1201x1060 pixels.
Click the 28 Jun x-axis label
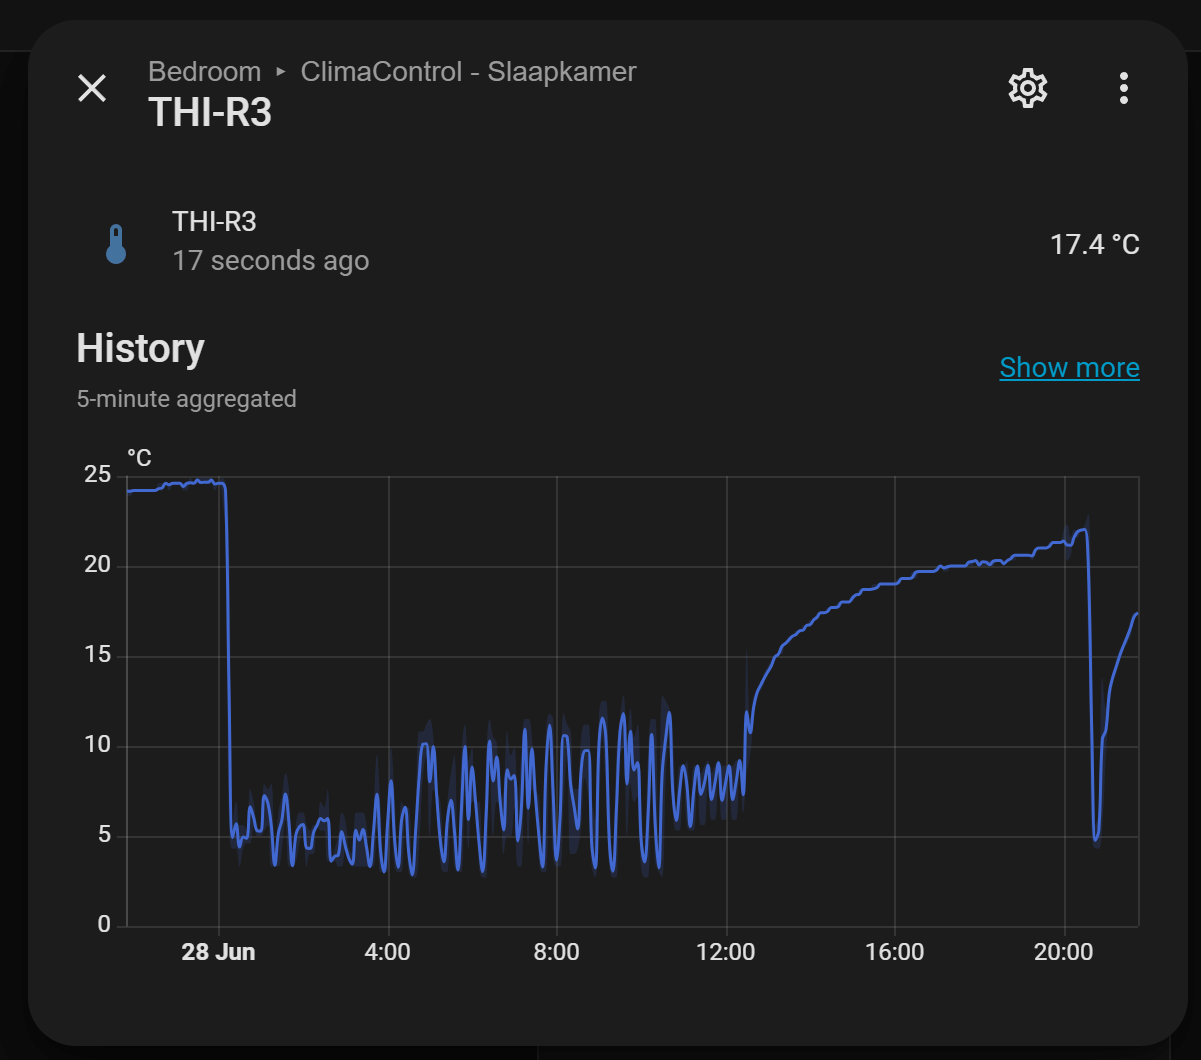[218, 952]
